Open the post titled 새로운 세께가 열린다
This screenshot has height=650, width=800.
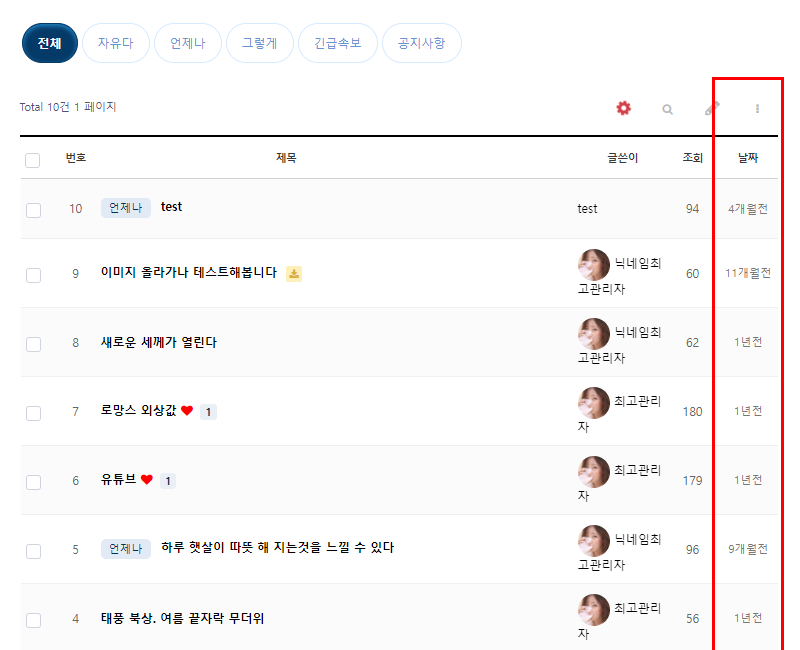click(x=159, y=342)
